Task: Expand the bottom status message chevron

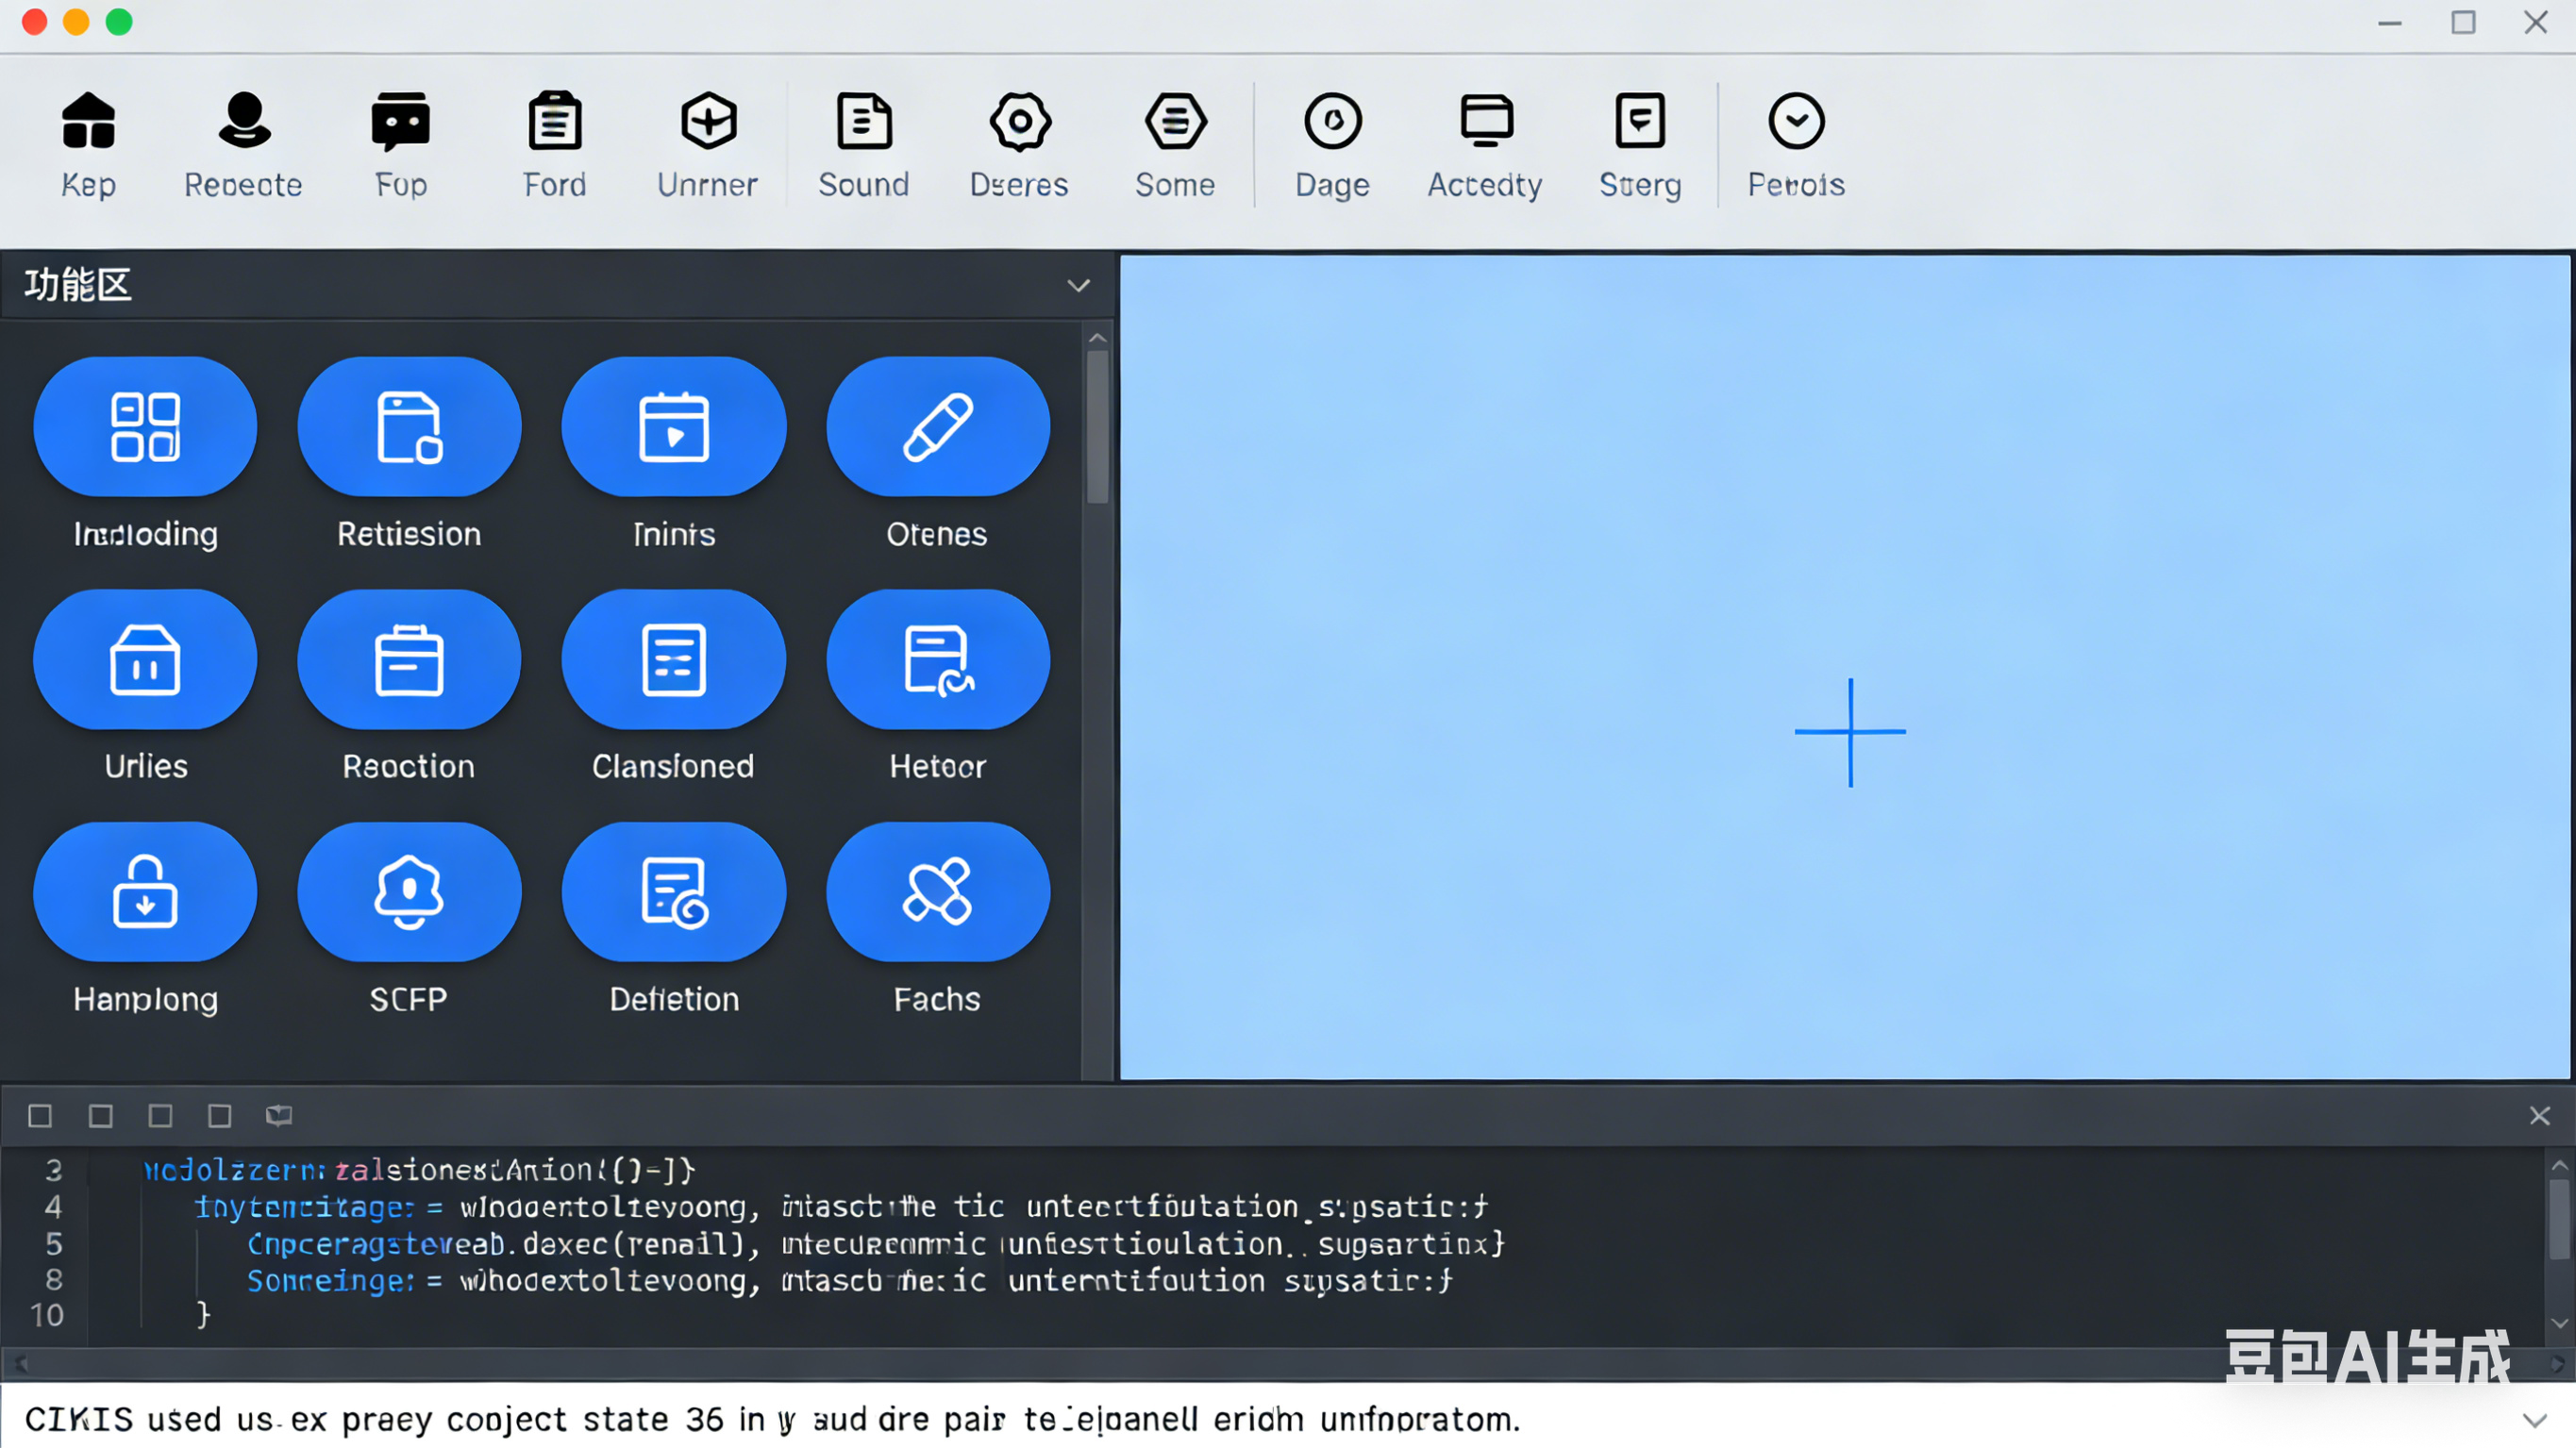Action: click(2534, 1420)
